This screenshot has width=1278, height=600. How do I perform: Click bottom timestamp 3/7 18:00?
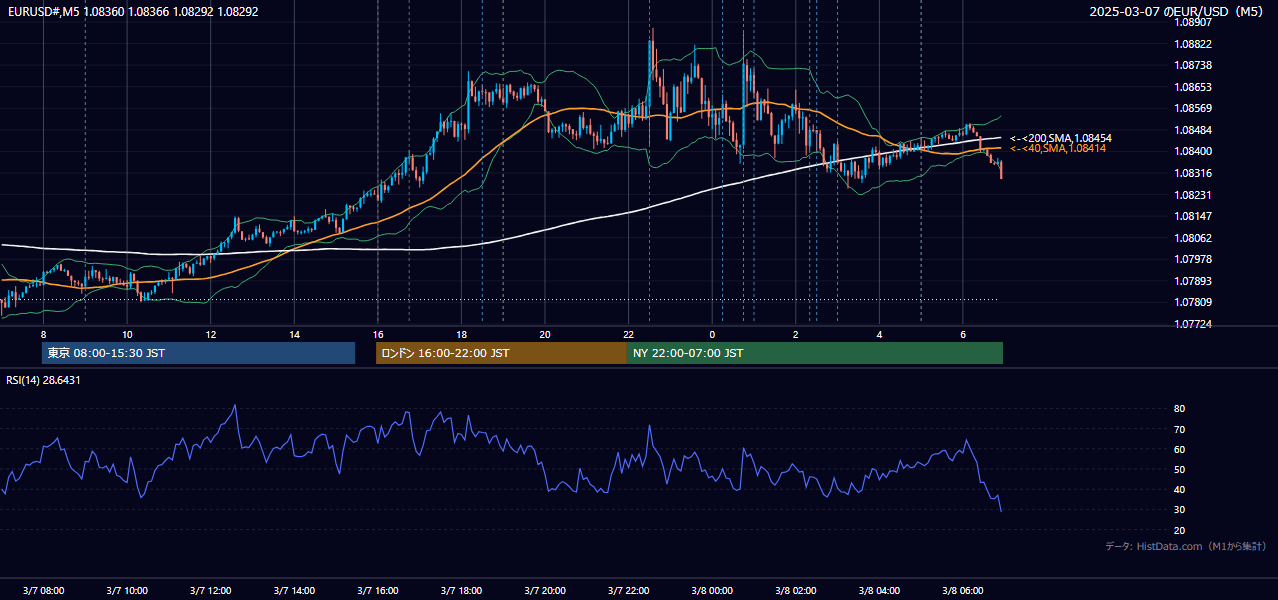(x=461, y=591)
